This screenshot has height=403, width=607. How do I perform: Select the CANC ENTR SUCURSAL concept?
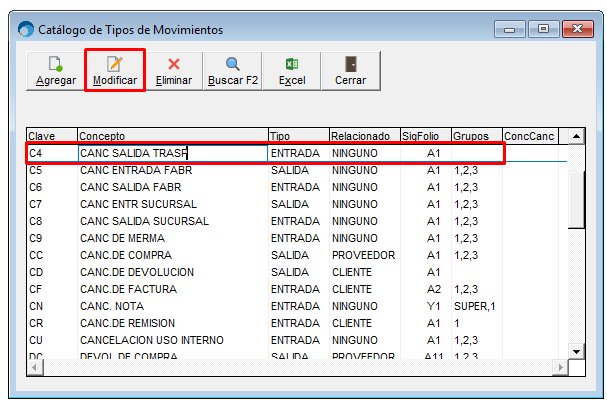tap(138, 204)
